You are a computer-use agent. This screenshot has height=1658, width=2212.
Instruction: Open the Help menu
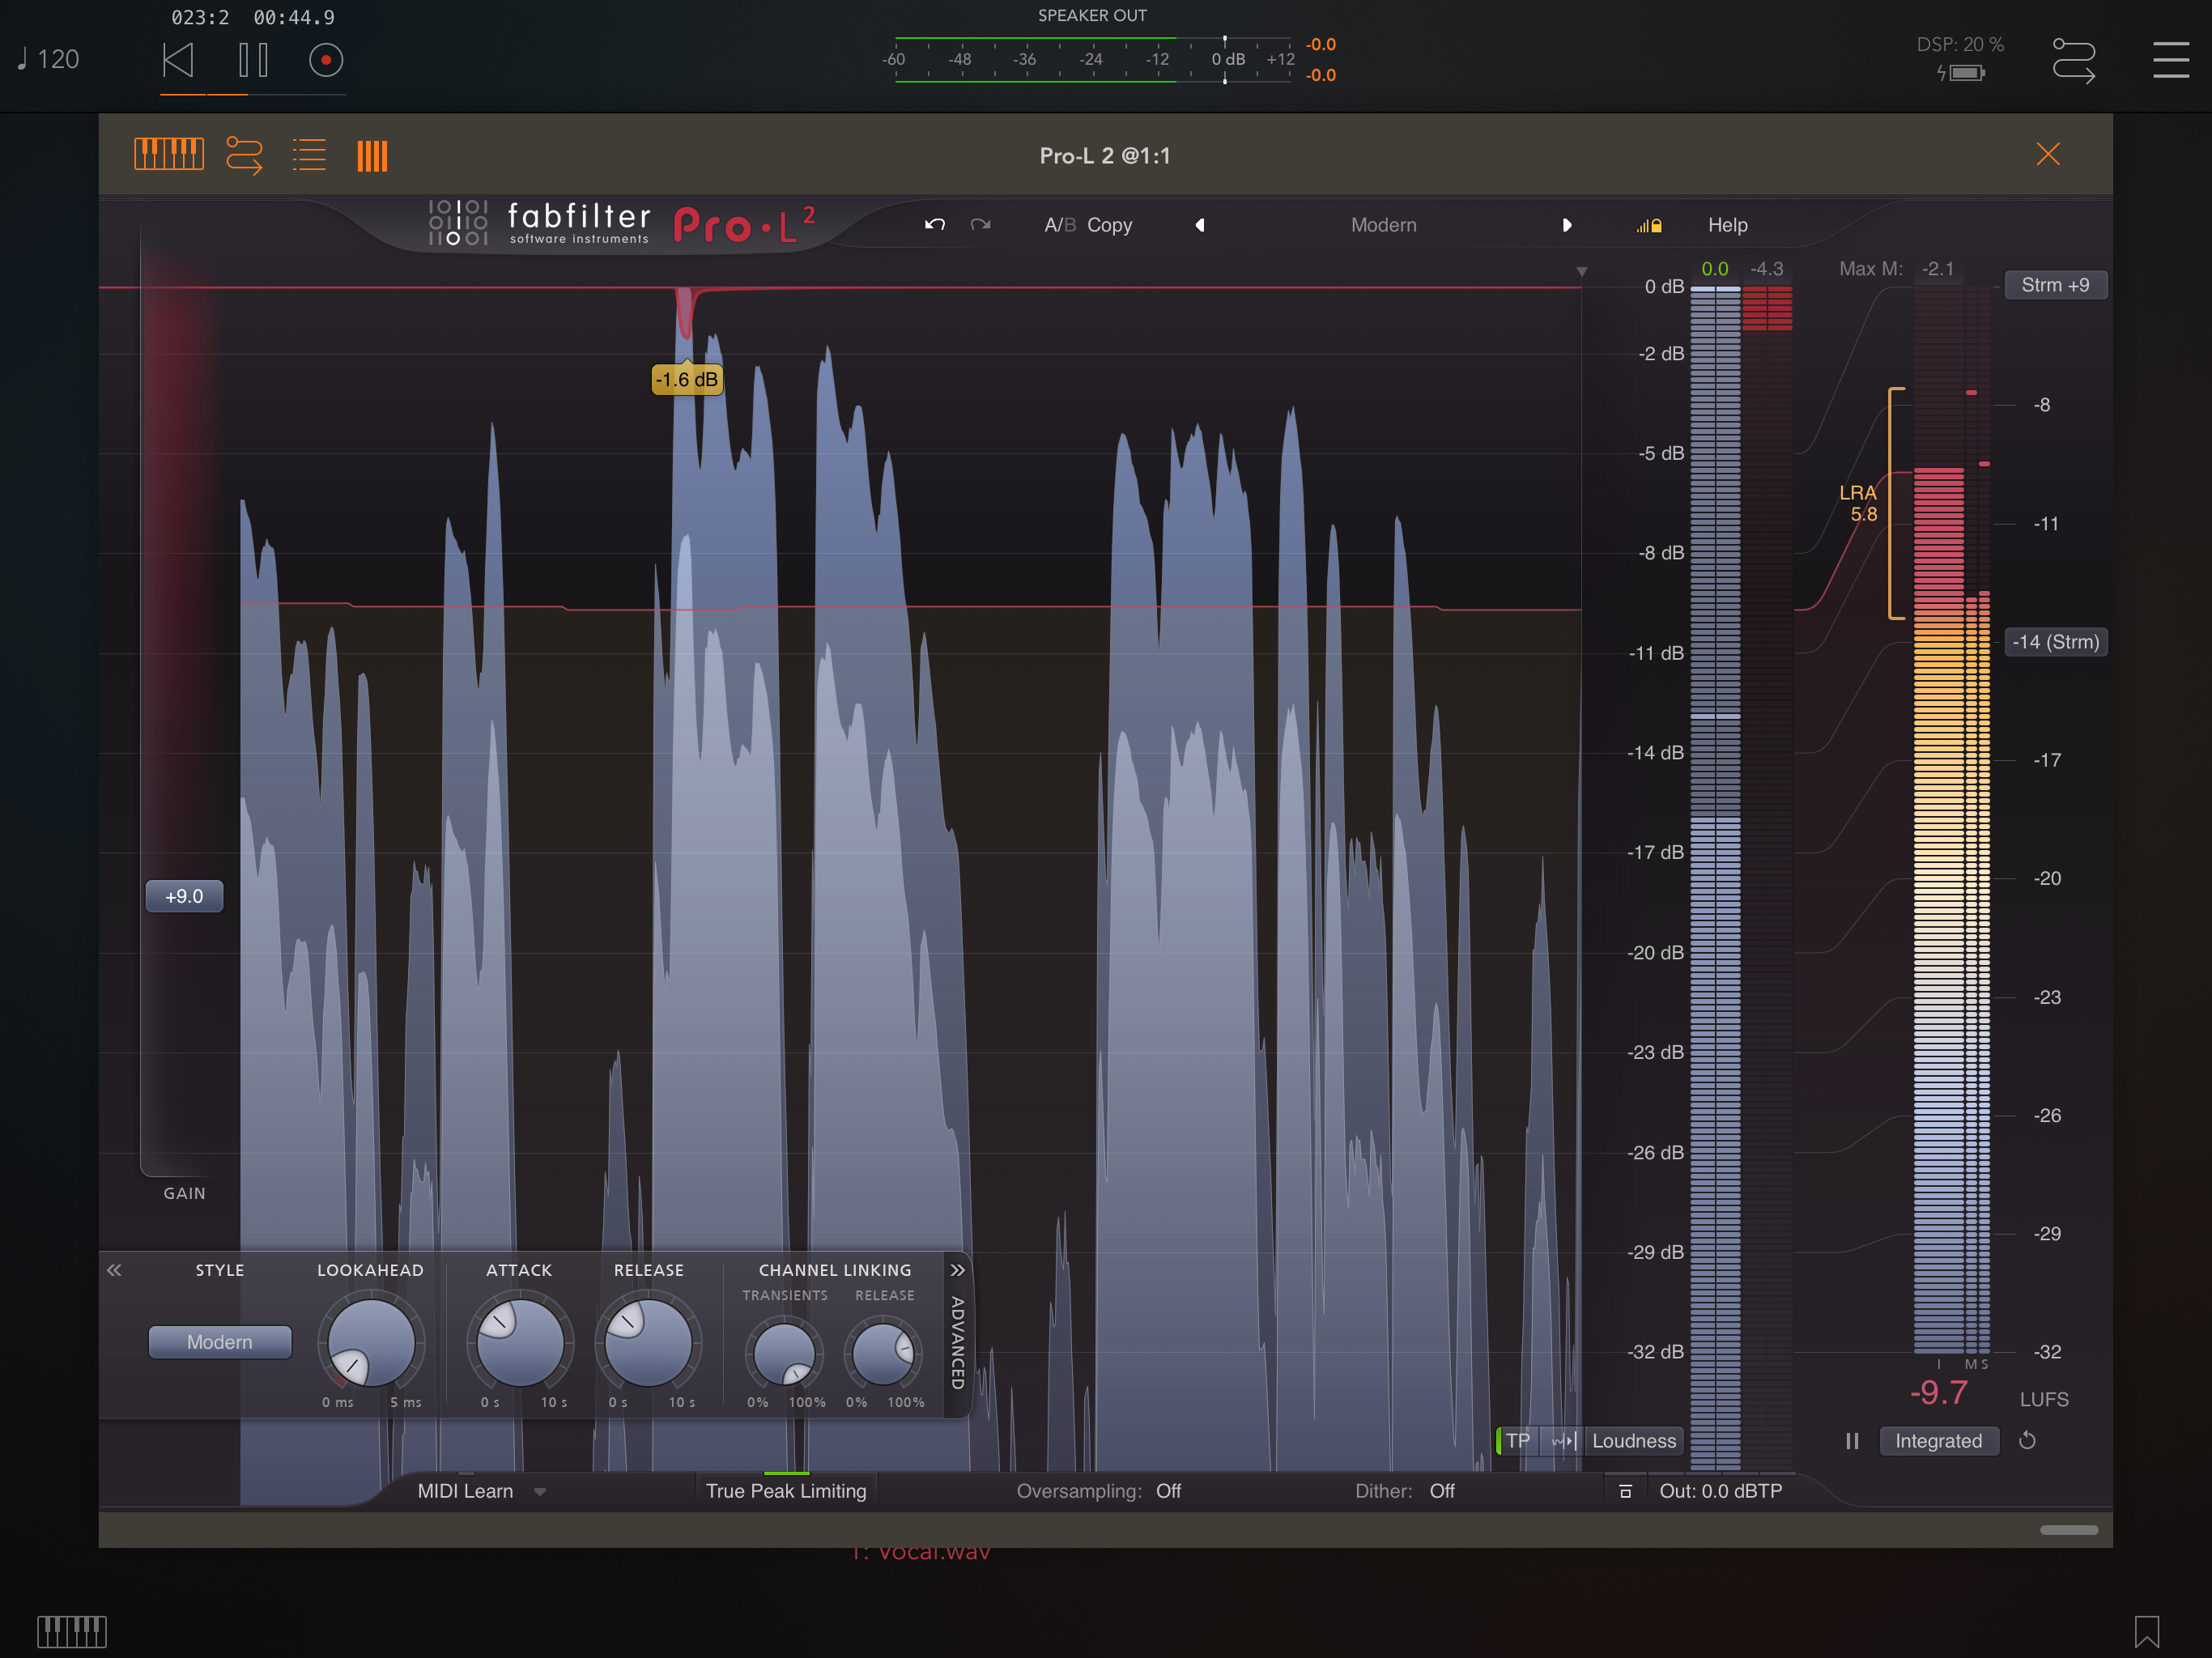(x=1727, y=225)
